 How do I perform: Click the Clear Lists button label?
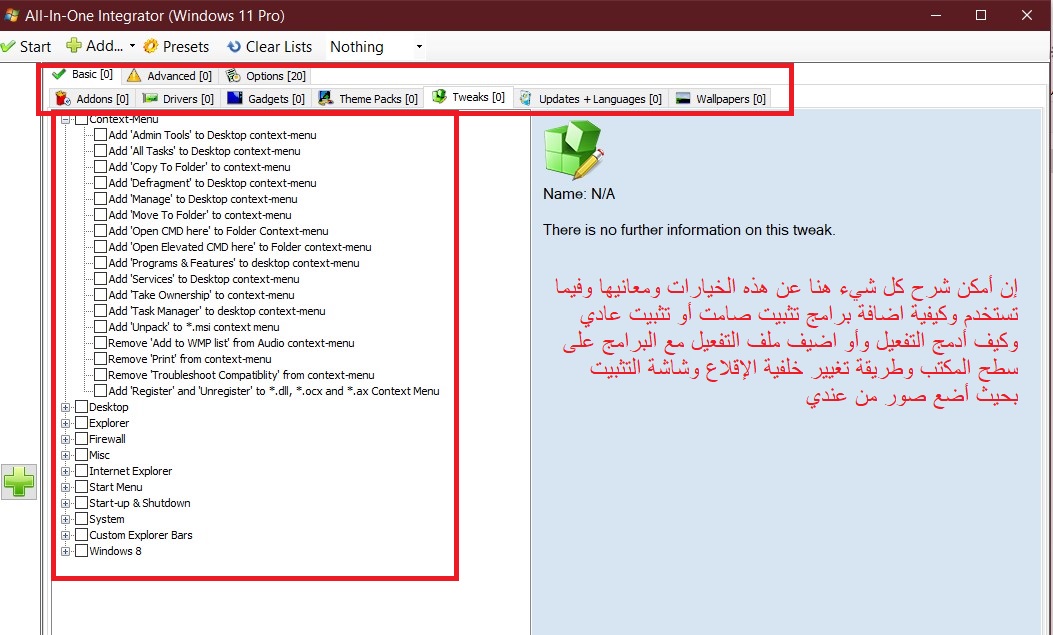click(x=279, y=46)
